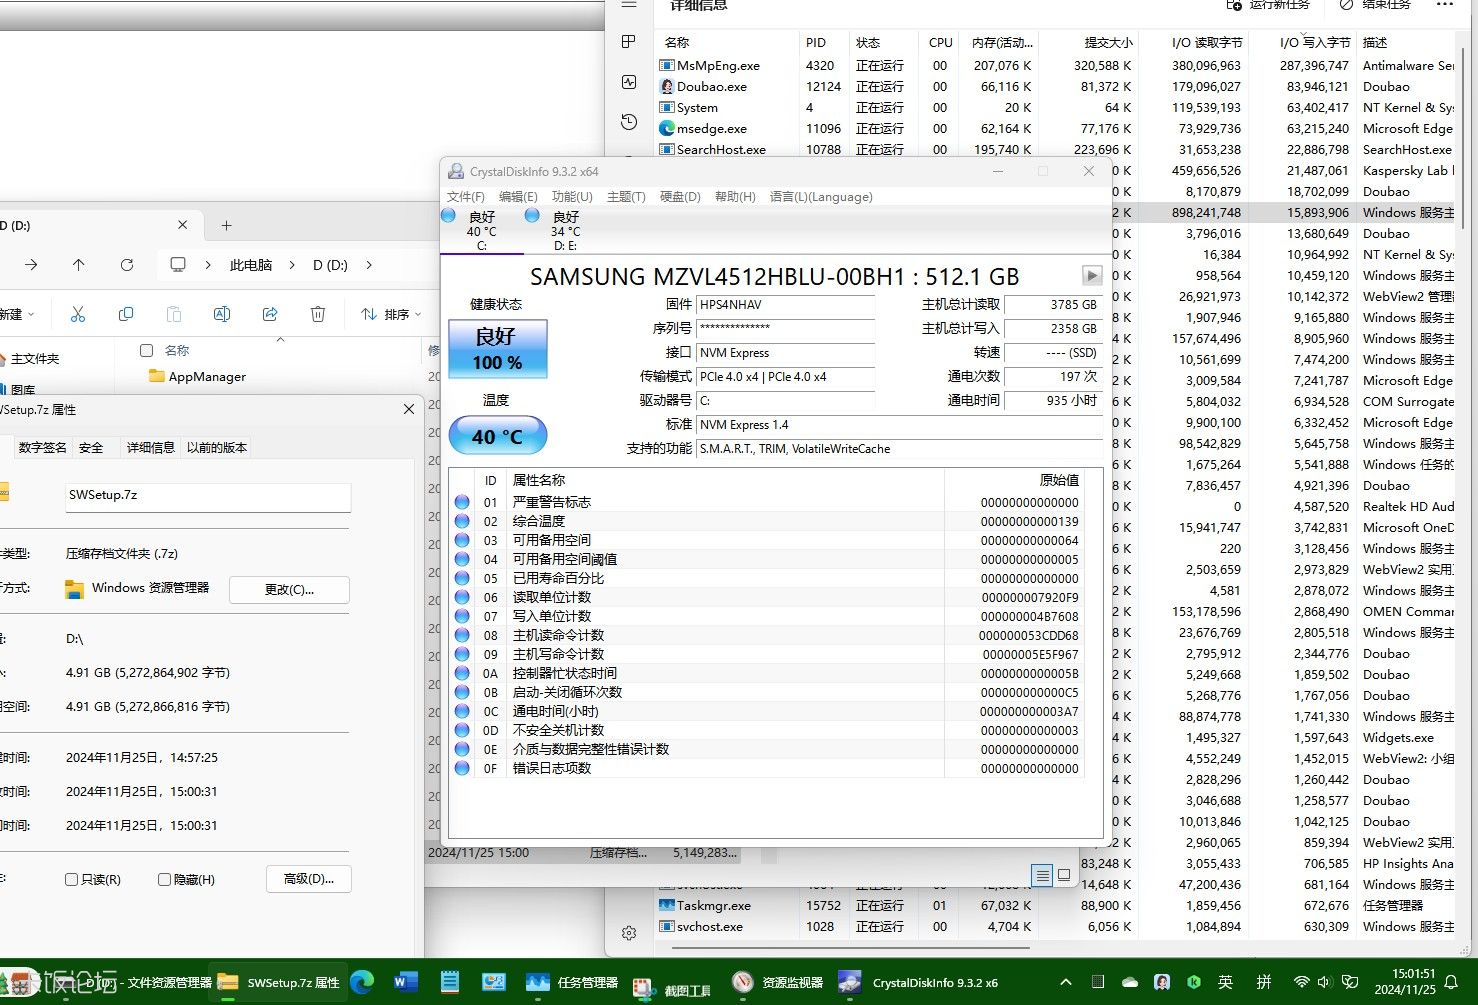Screen dimensions: 1478x1005
Task: Tick the select-all checkbox beside 名称
Action: tap(147, 350)
